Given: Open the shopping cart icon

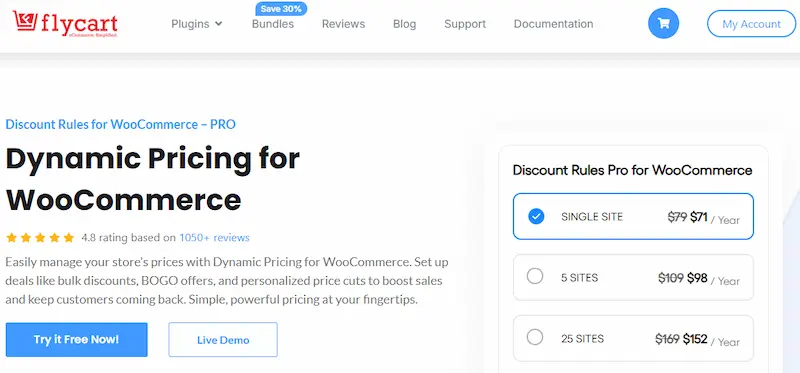Looking at the screenshot, I should coord(663,23).
